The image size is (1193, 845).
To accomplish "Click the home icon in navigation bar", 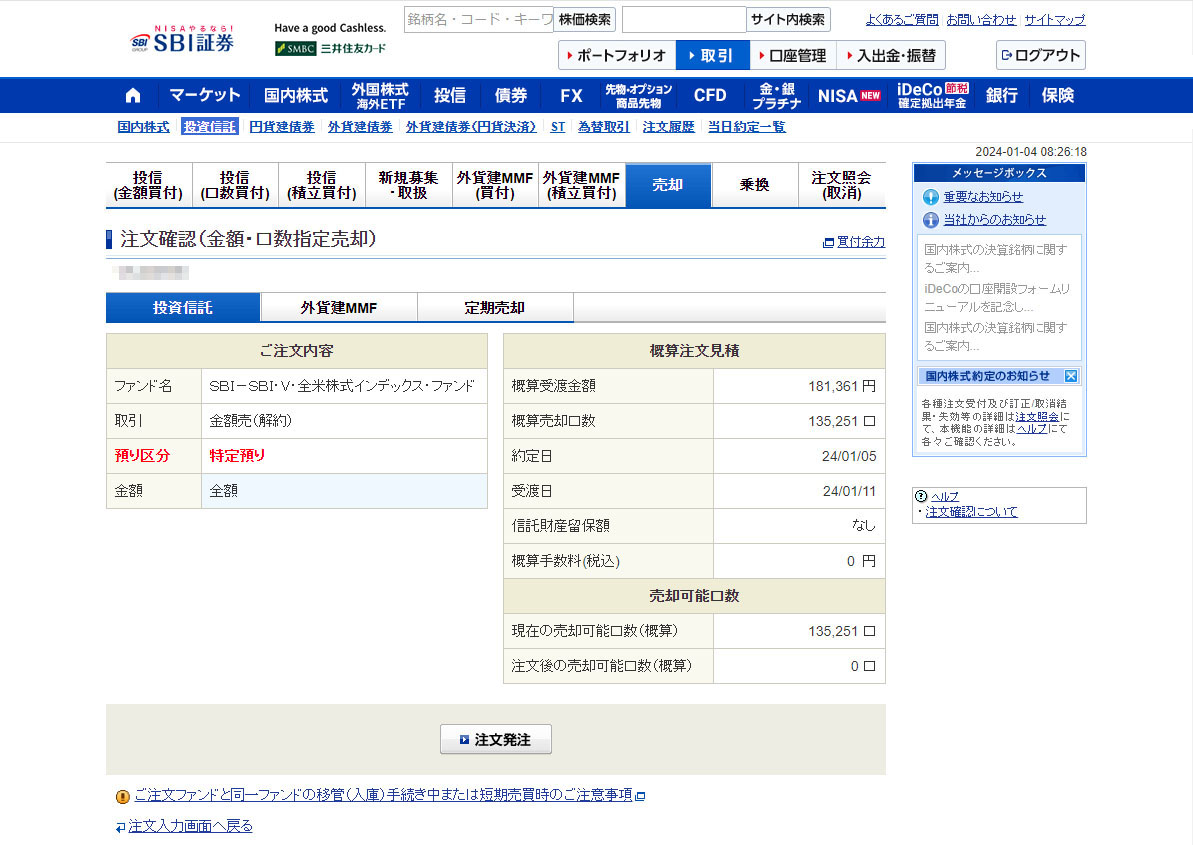I will tap(133, 96).
